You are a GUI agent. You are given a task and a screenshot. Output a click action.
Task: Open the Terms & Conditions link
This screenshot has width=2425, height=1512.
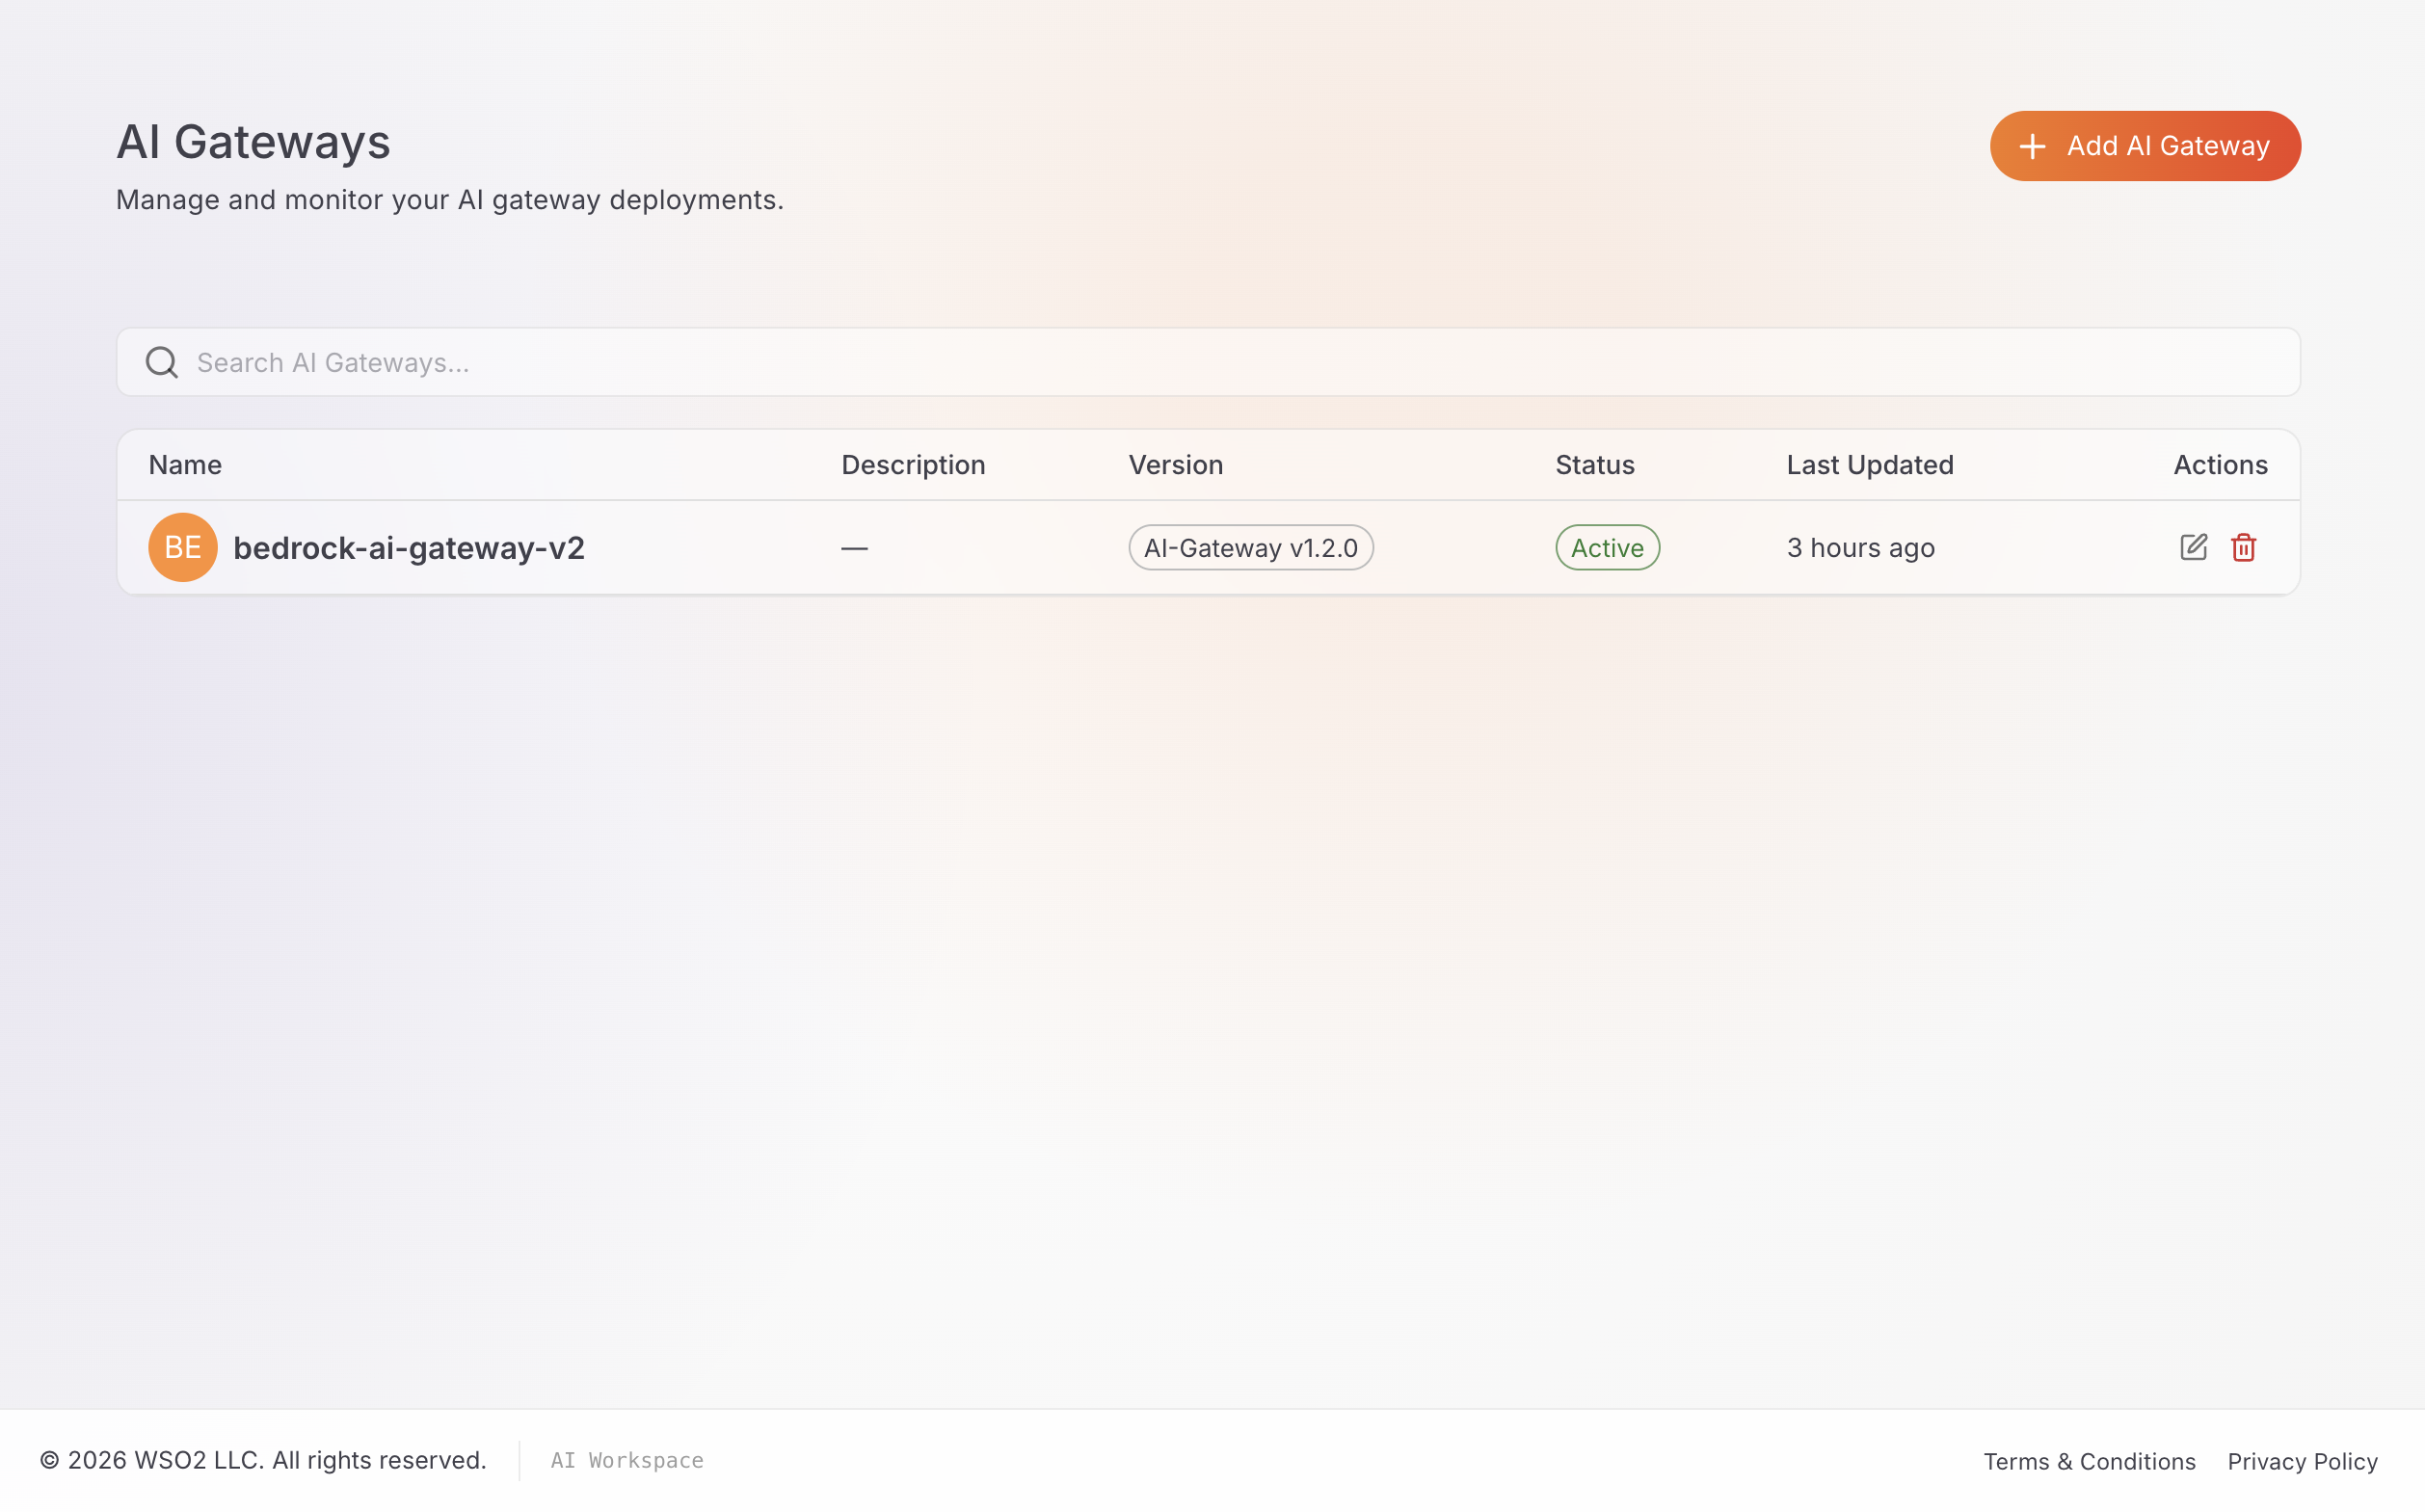click(2089, 1461)
